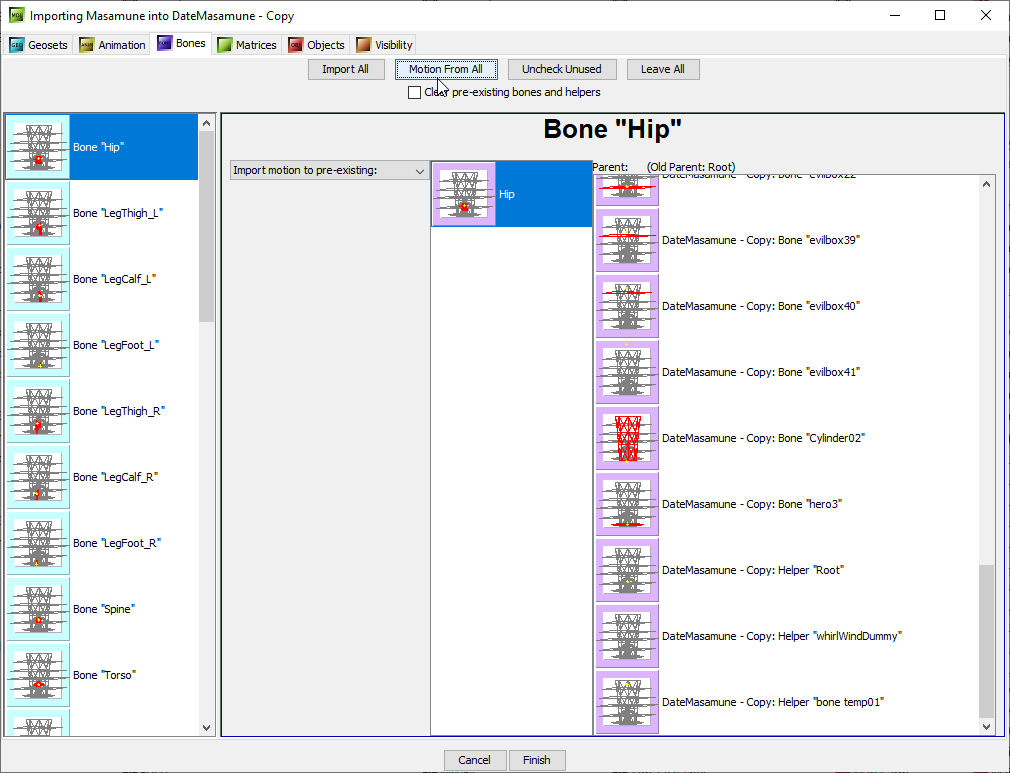Cancel the import dialog
The width and height of the screenshot is (1010, 773).
tap(475, 760)
